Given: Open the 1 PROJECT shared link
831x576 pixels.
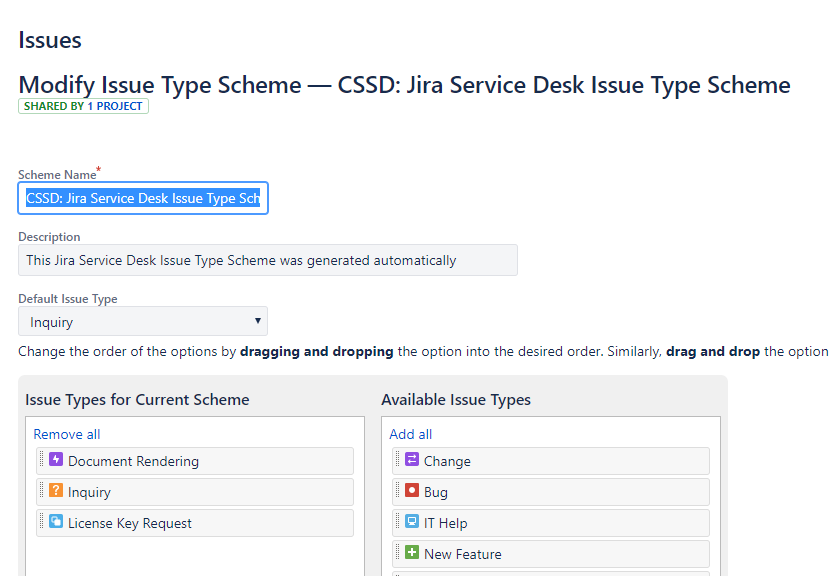Looking at the screenshot, I should click(115, 106).
